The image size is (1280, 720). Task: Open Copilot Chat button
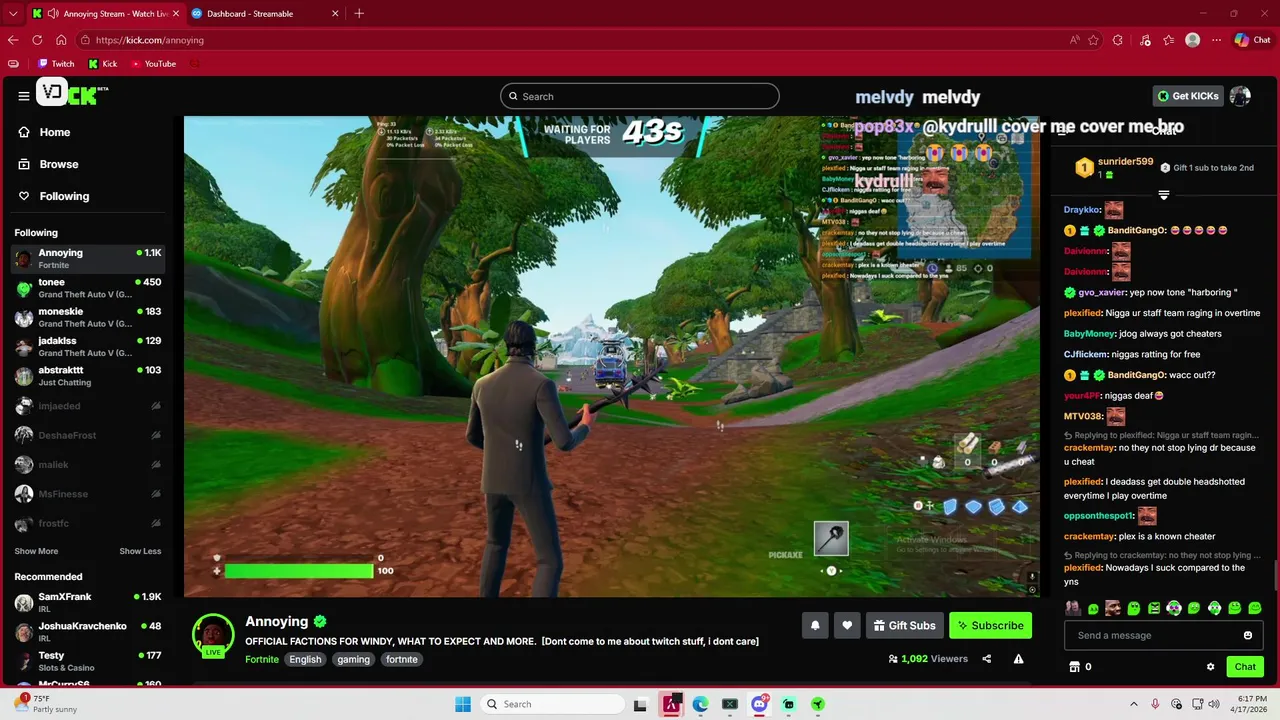click(x=1252, y=40)
